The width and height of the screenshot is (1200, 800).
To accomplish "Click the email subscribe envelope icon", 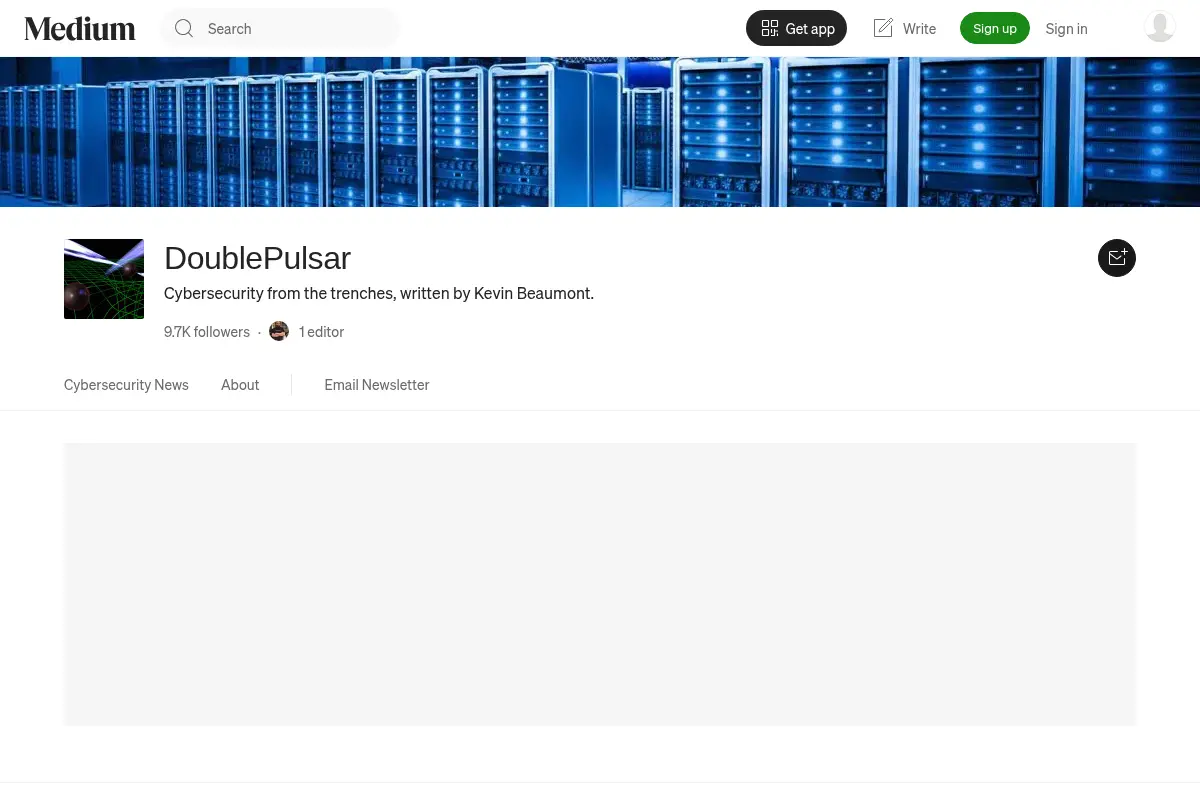I will coord(1117,258).
